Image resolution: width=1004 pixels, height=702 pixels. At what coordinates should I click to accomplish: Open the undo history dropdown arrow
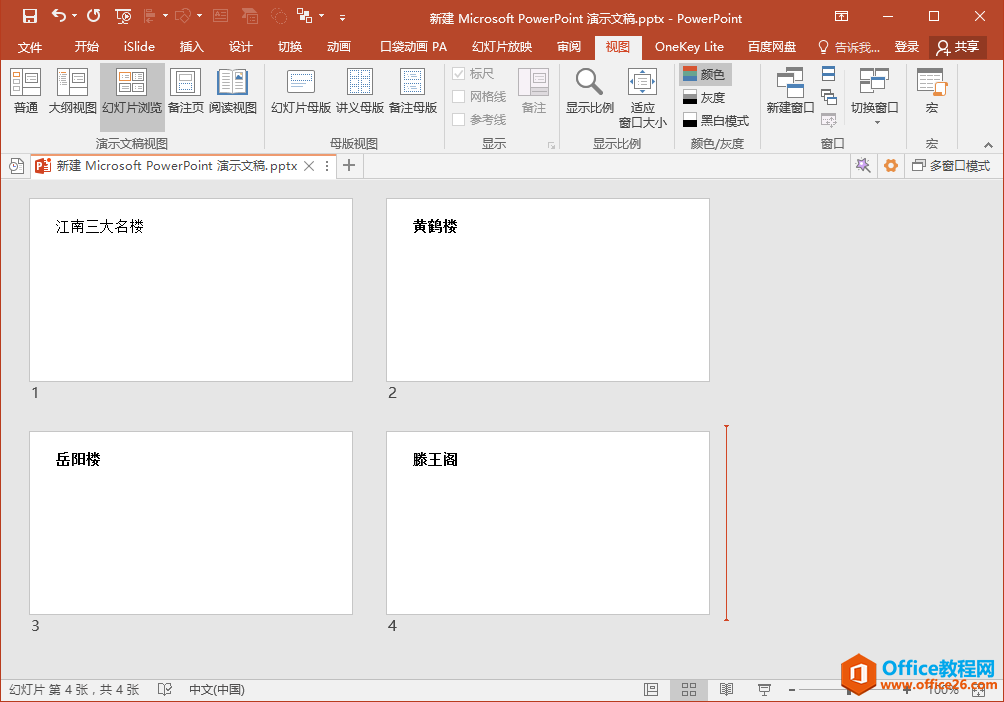click(74, 16)
